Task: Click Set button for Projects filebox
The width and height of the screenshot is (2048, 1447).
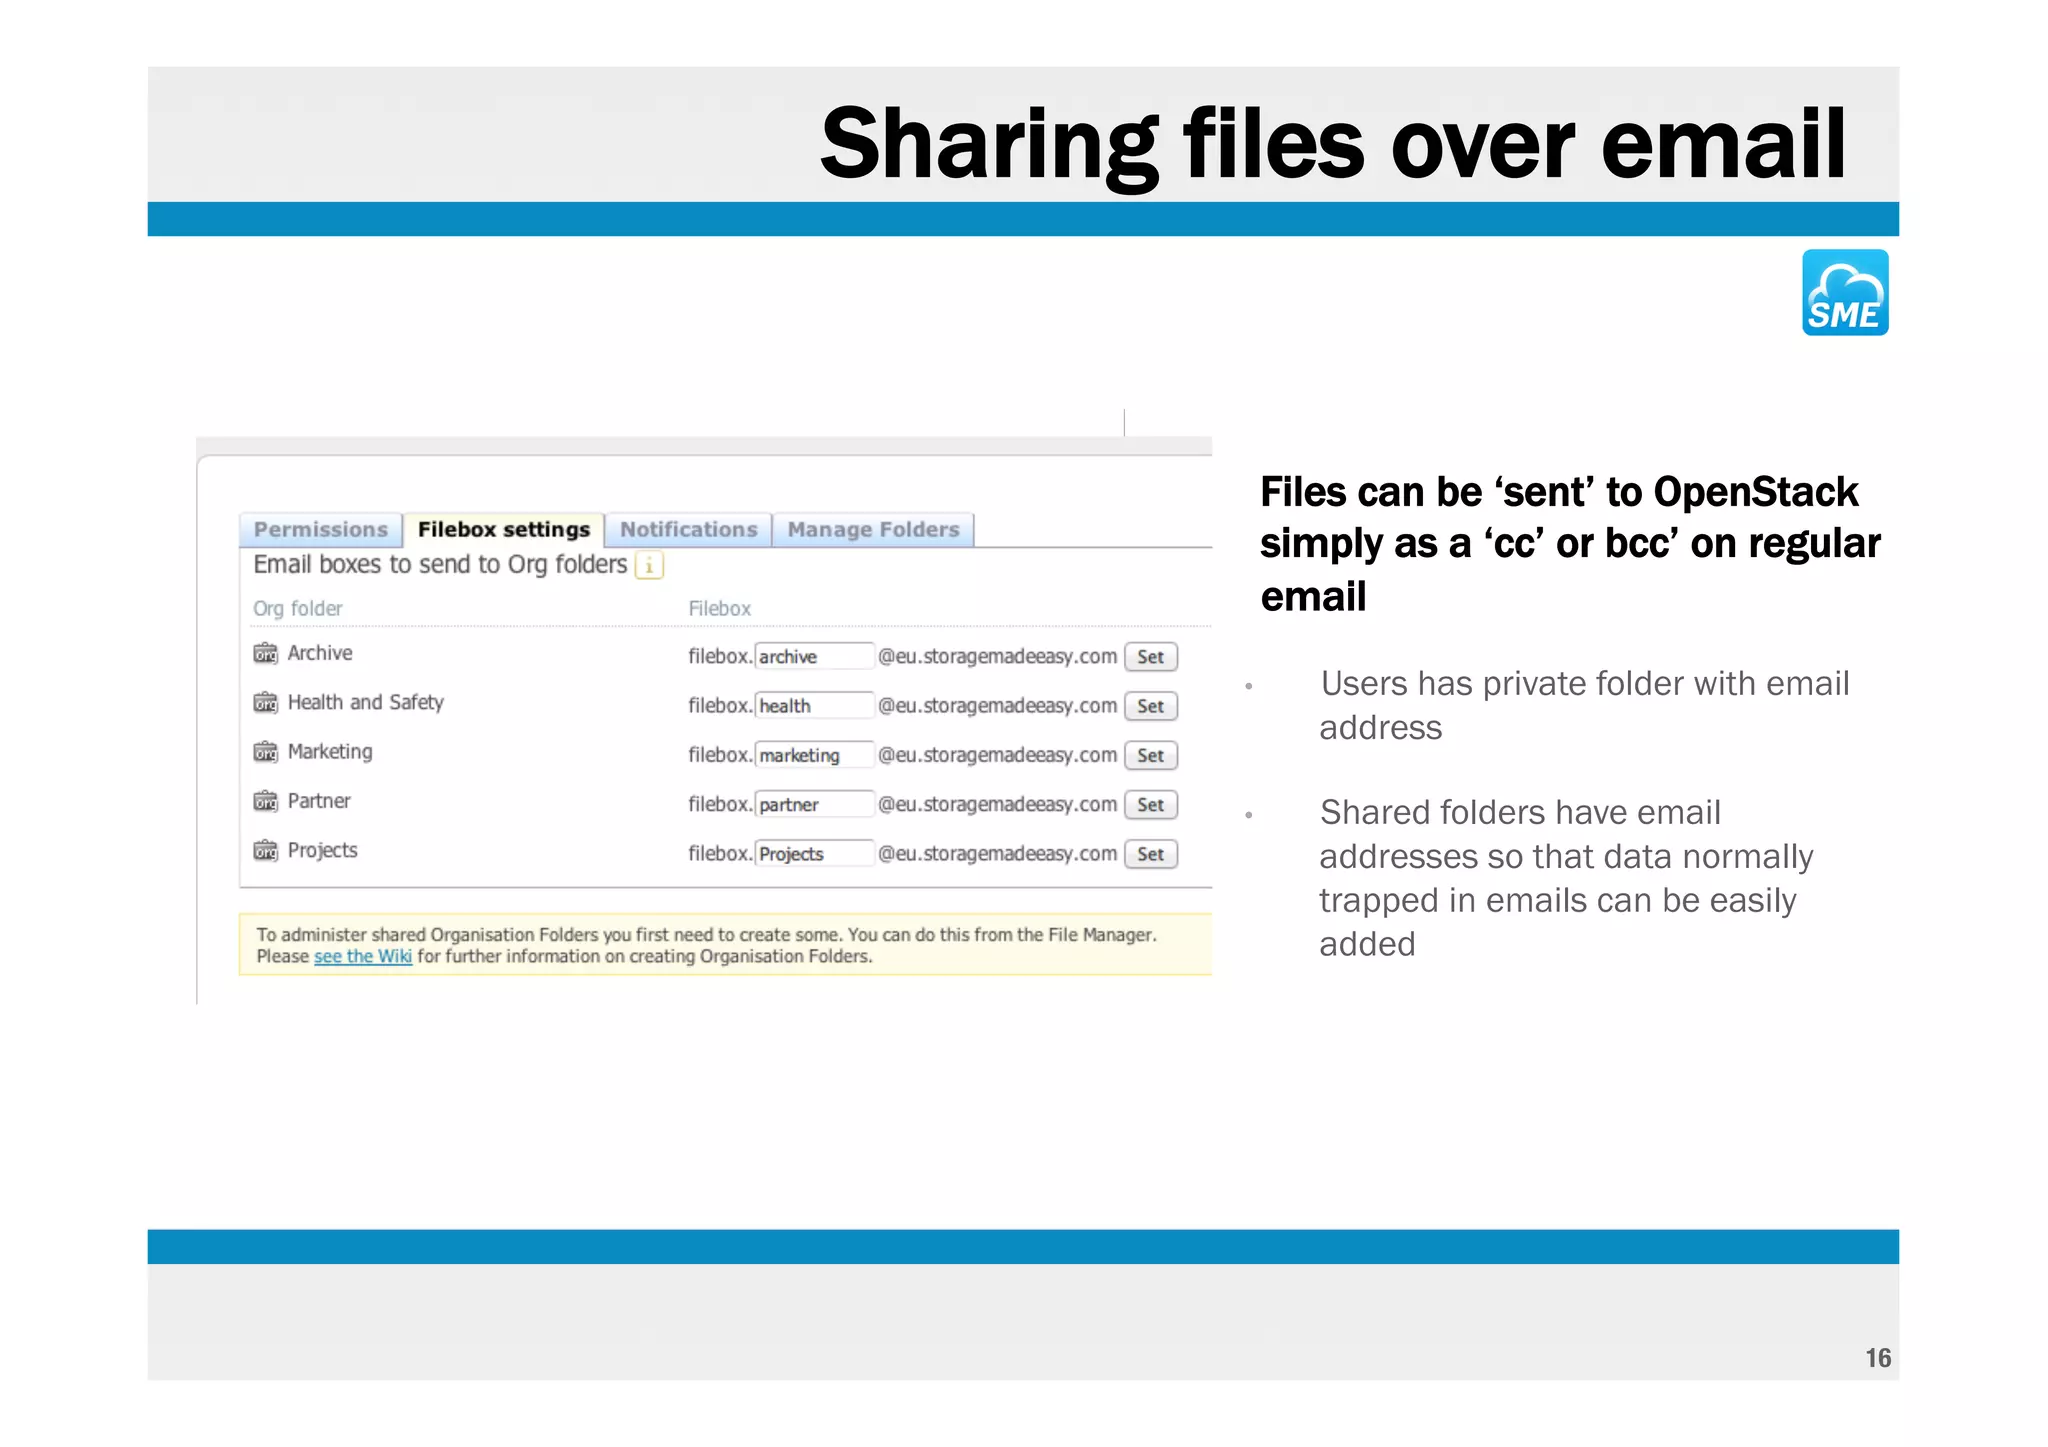Action: [x=1150, y=854]
